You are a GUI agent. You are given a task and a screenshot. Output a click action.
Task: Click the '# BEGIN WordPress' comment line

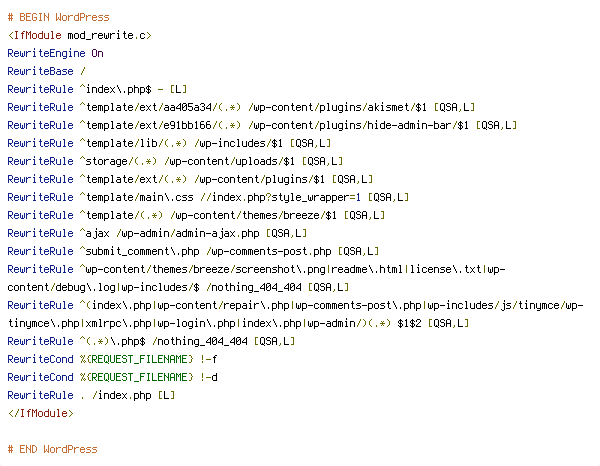pyautogui.click(x=59, y=18)
